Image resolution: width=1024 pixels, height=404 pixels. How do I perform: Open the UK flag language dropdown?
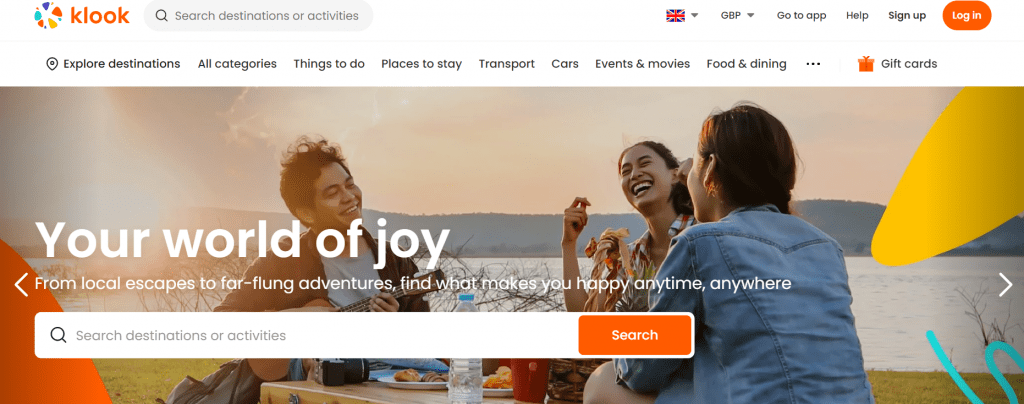(x=682, y=16)
